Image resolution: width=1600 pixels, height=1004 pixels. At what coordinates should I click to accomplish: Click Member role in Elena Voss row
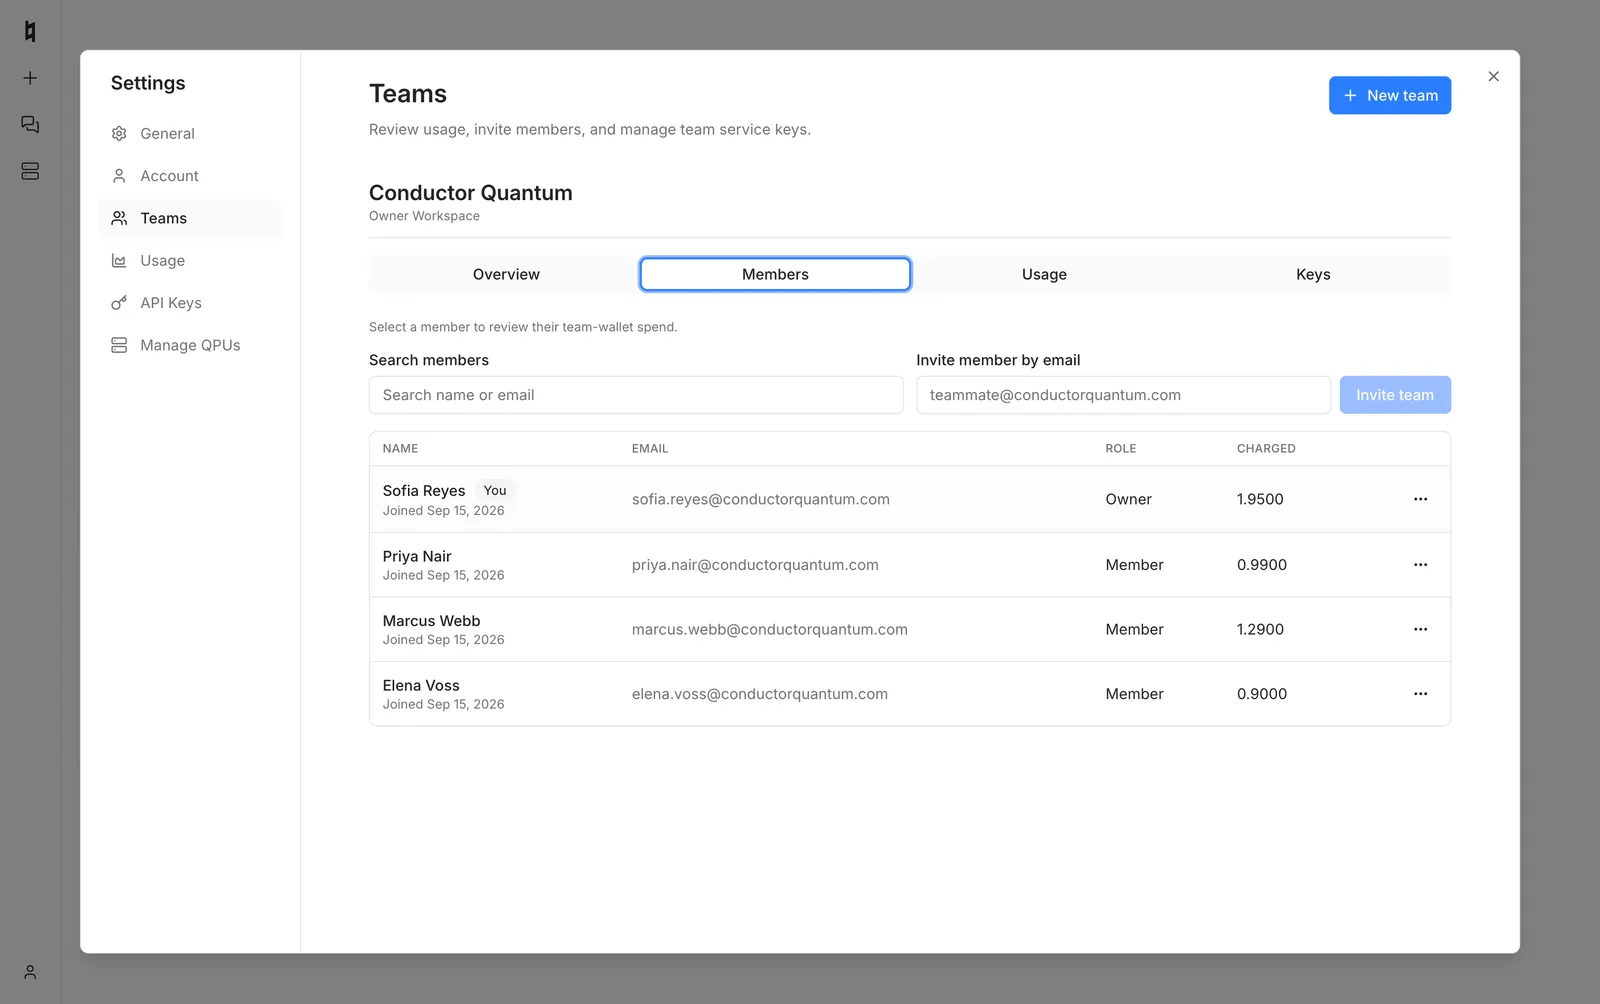point(1134,694)
